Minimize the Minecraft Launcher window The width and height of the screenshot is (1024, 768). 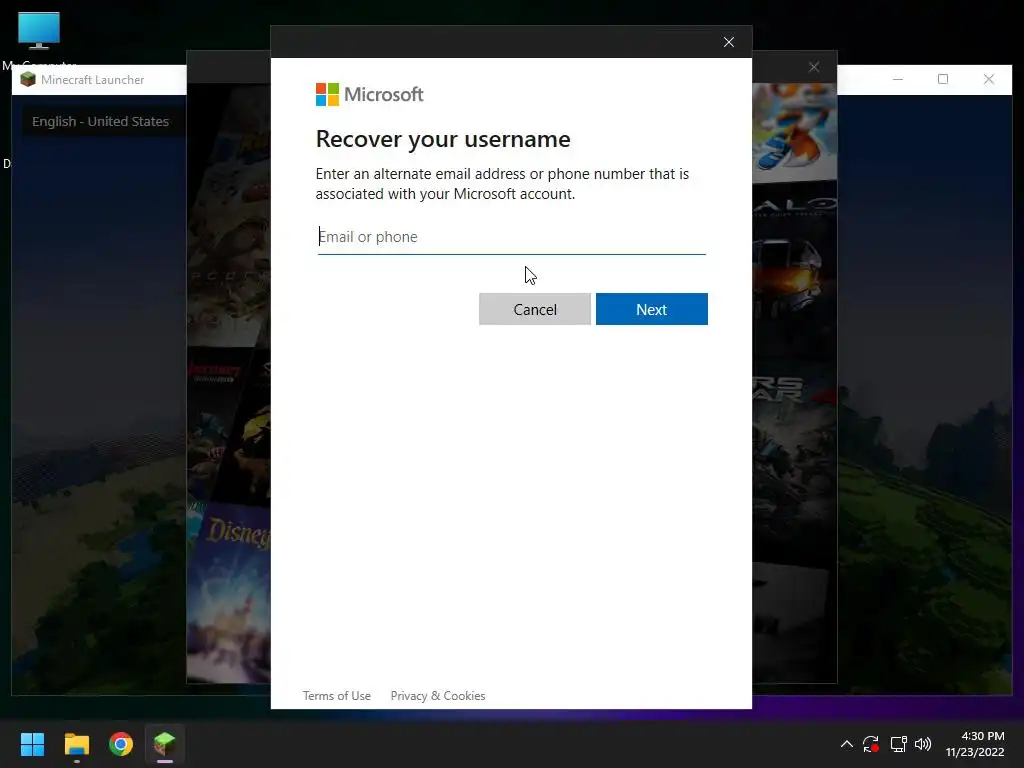[898, 79]
